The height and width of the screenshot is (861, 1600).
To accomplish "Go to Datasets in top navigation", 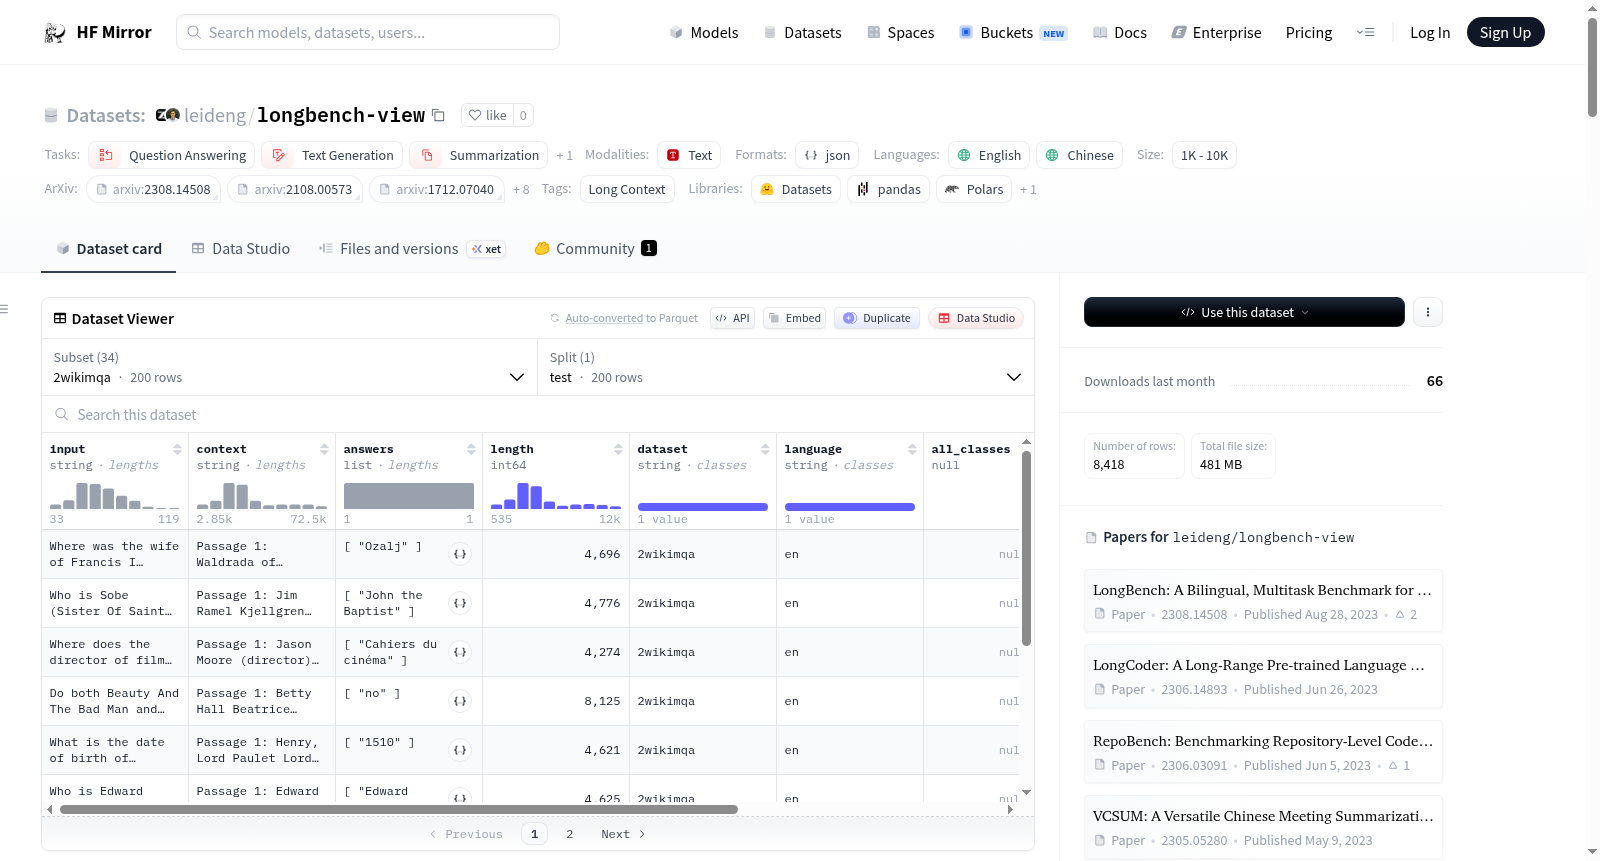I will pyautogui.click(x=803, y=33).
